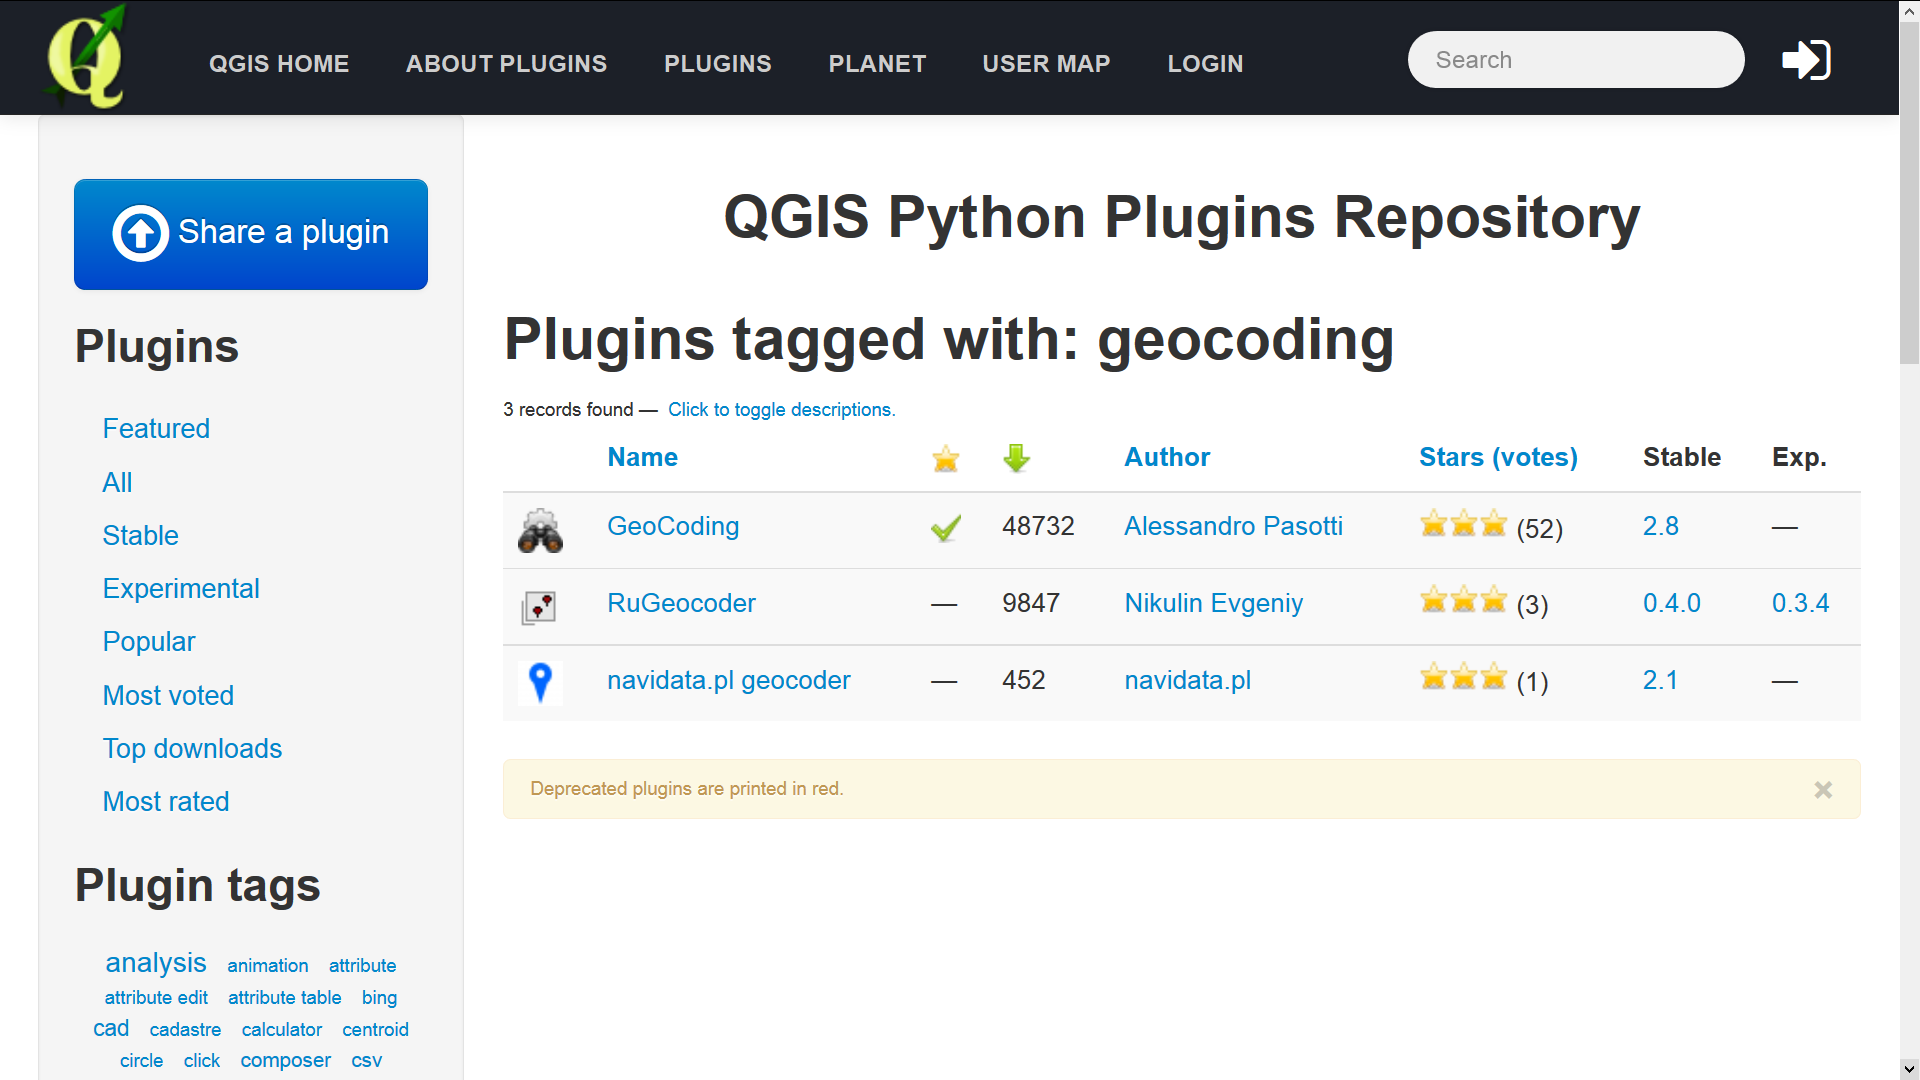Viewport: 1920px width, 1080px height.
Task: Open the Featured plugins list
Action: (x=156, y=429)
